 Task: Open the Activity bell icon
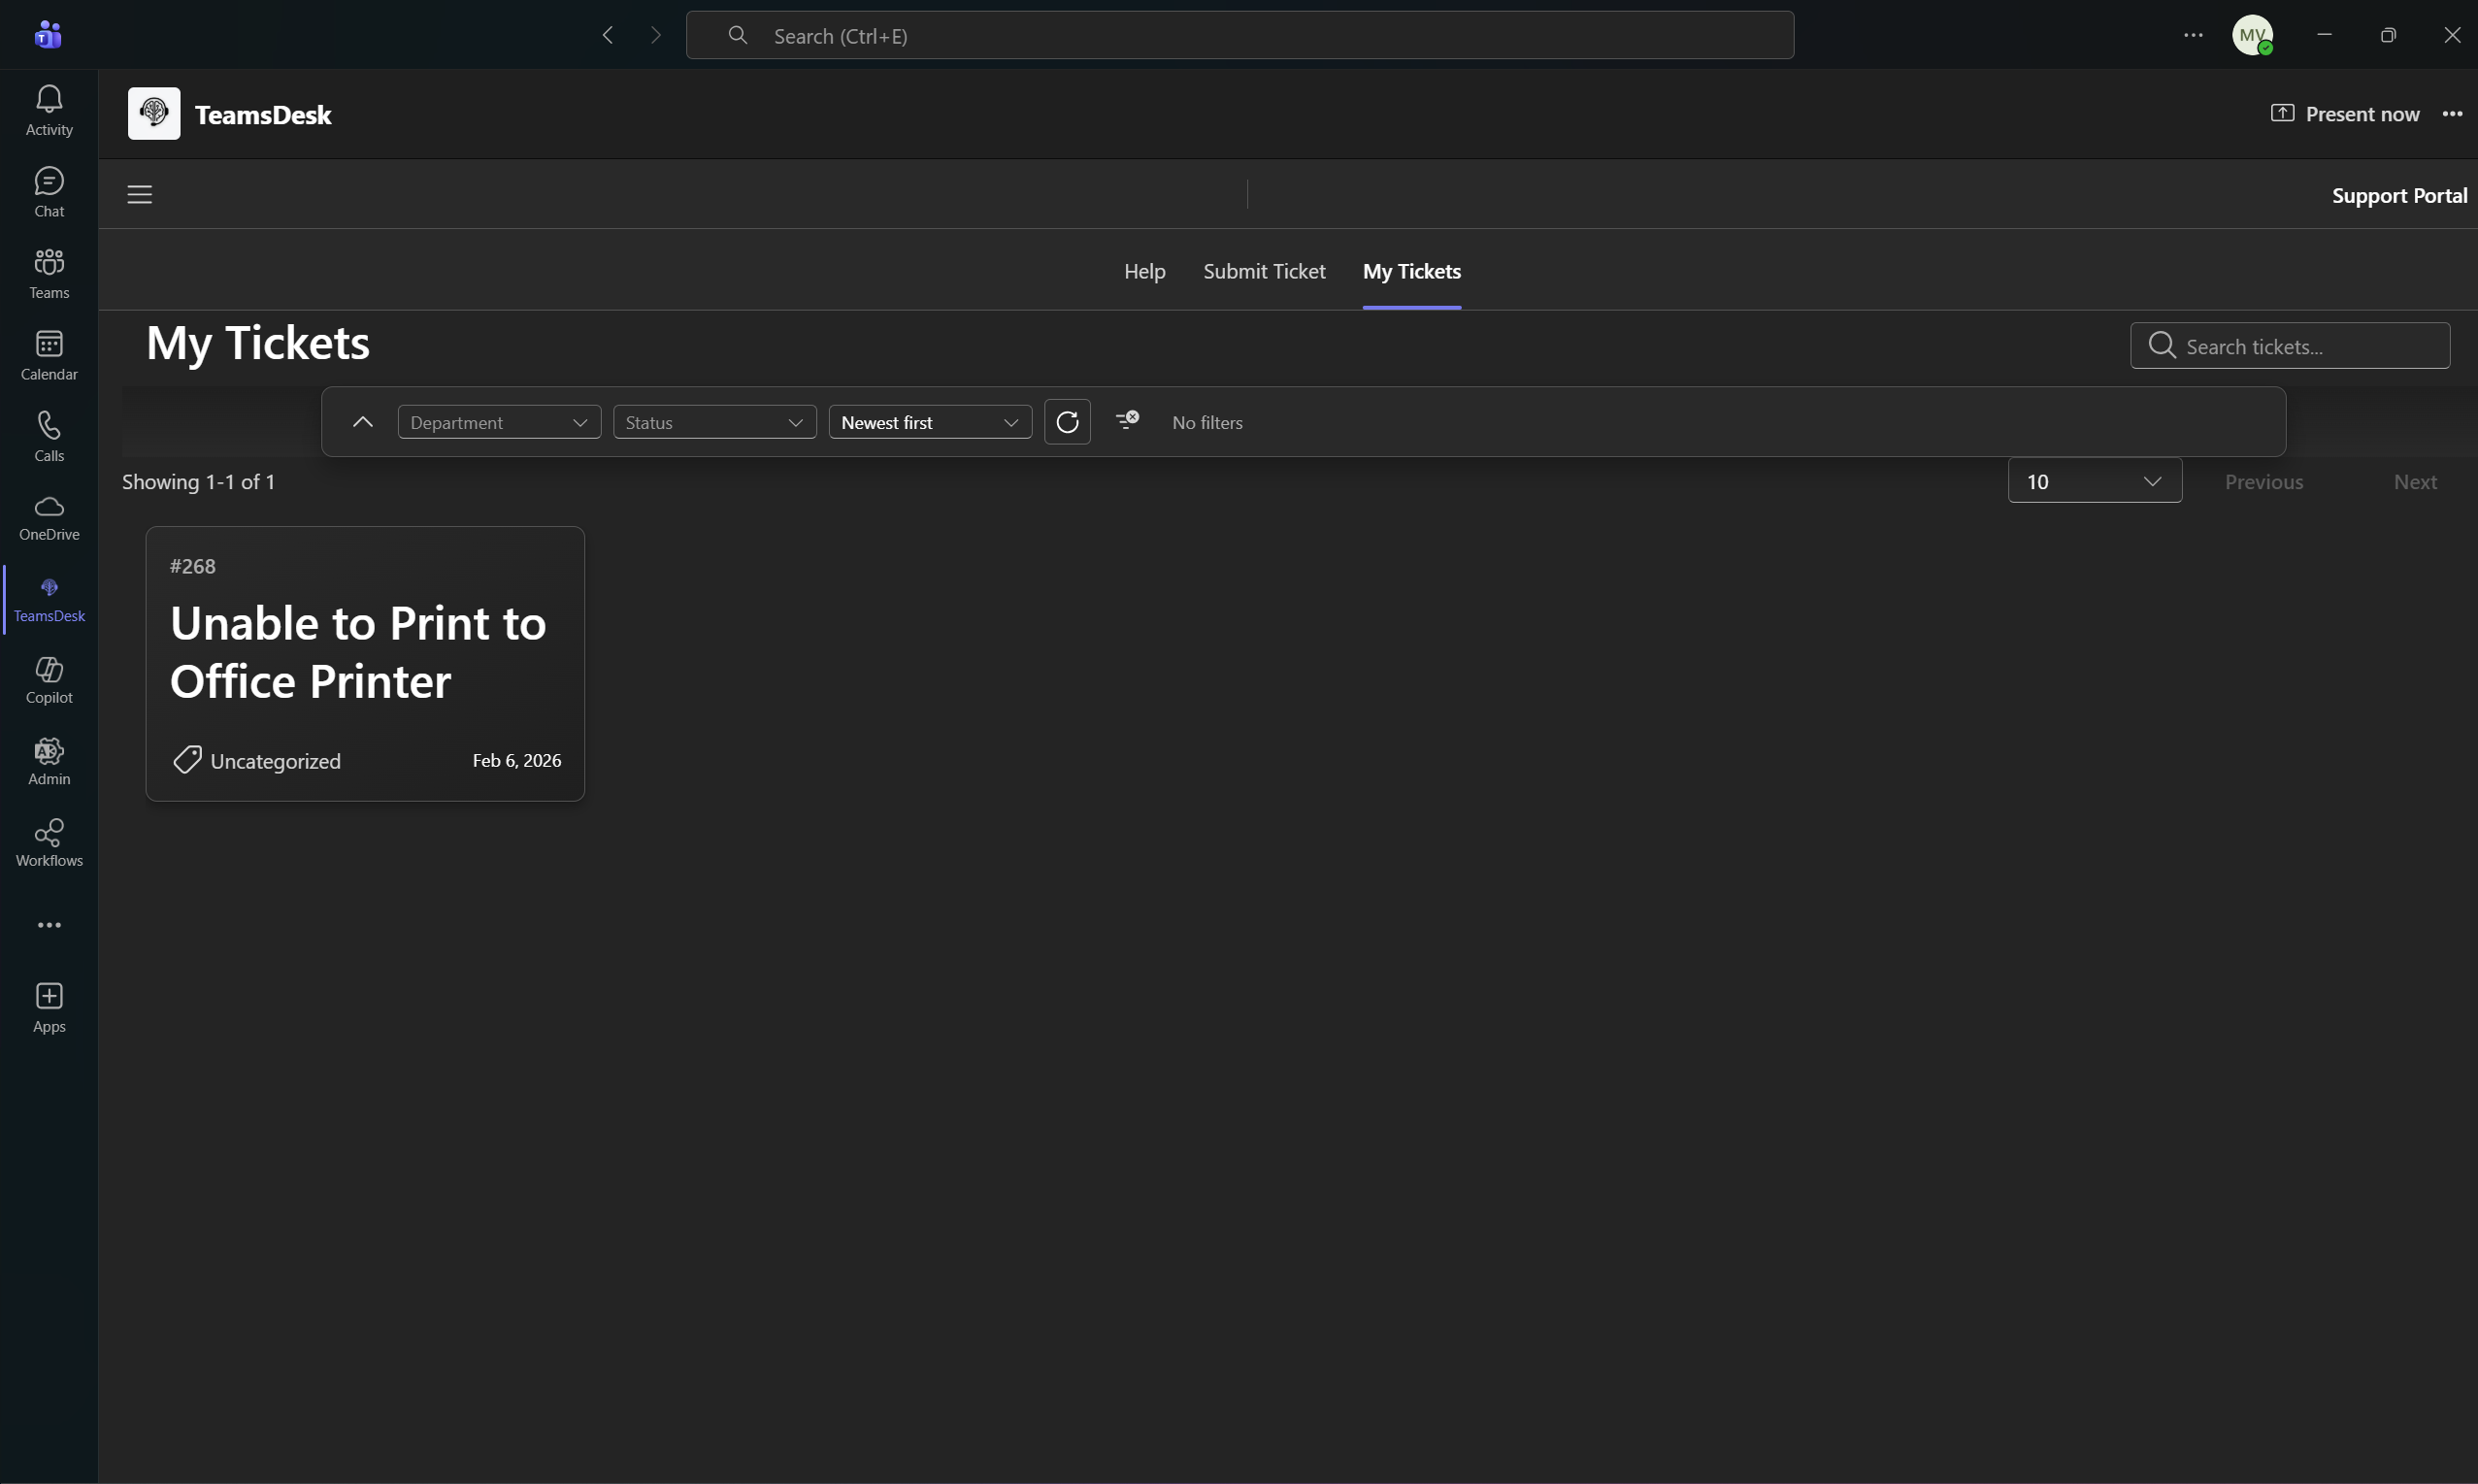pos(49,109)
